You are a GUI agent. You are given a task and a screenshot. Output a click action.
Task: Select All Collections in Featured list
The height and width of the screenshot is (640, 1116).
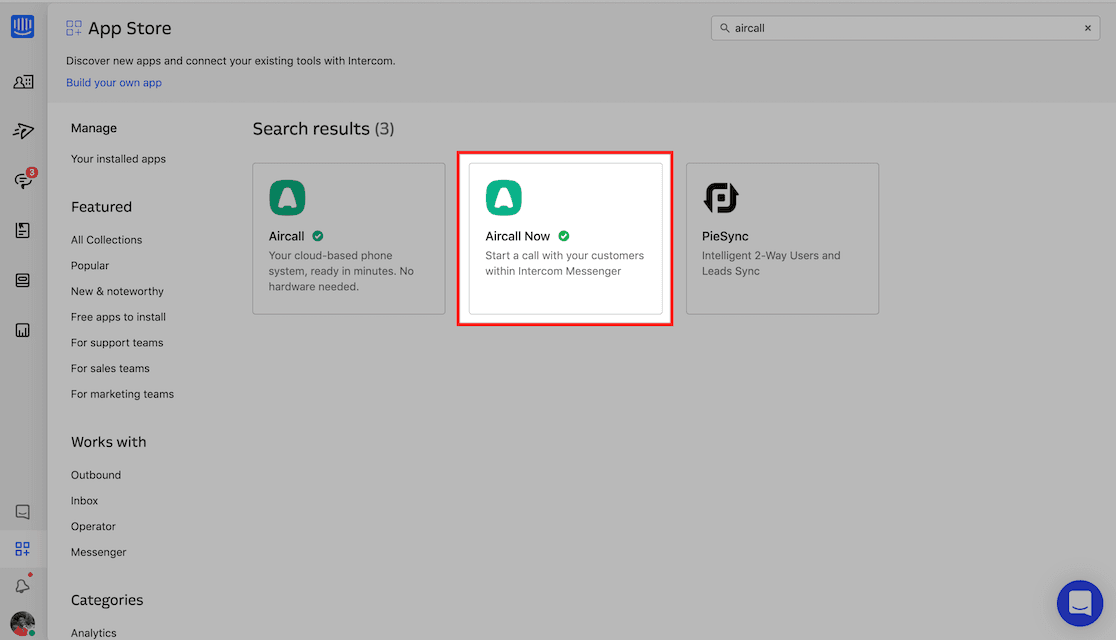pyautogui.click(x=106, y=240)
